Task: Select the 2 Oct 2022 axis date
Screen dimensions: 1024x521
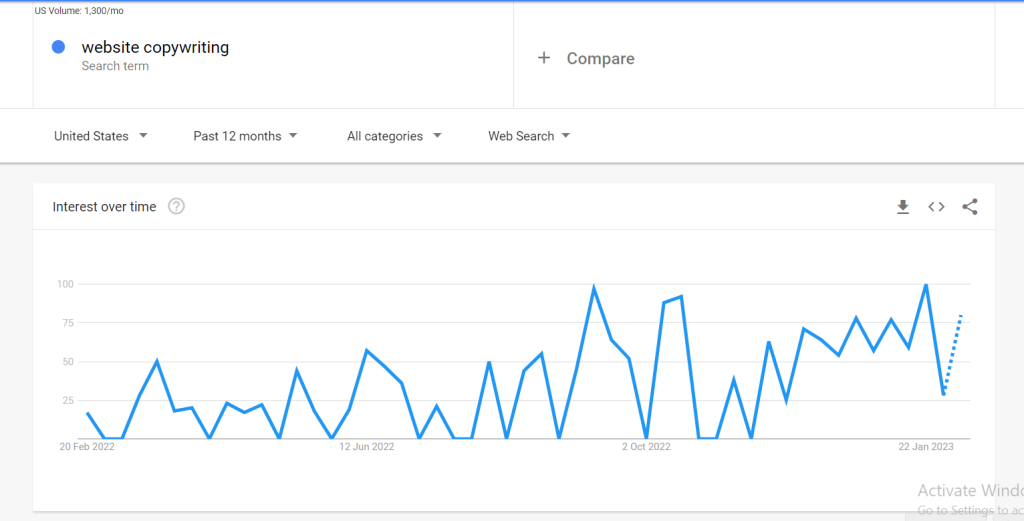Action: point(647,447)
